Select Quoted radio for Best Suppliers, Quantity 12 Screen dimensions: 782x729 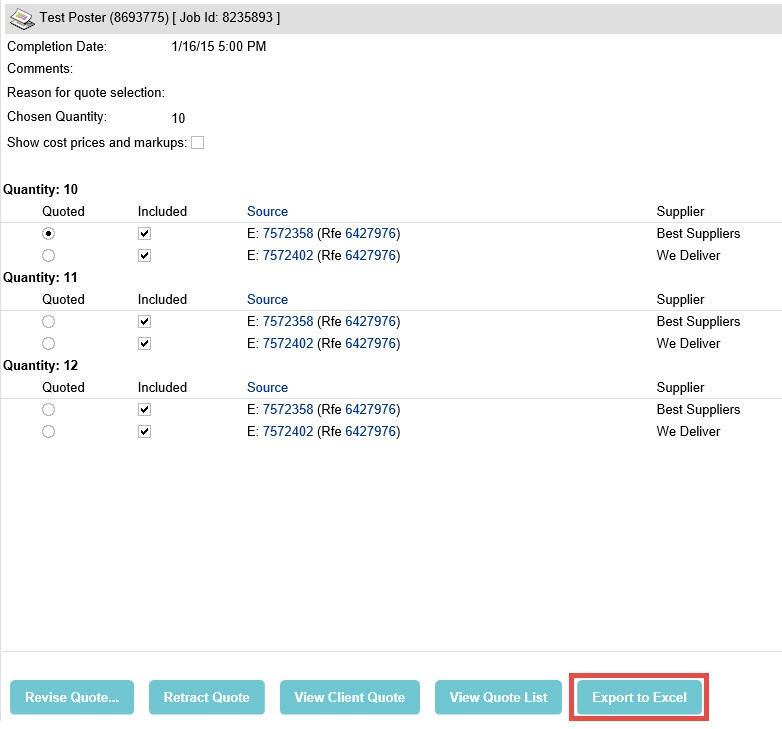point(48,410)
